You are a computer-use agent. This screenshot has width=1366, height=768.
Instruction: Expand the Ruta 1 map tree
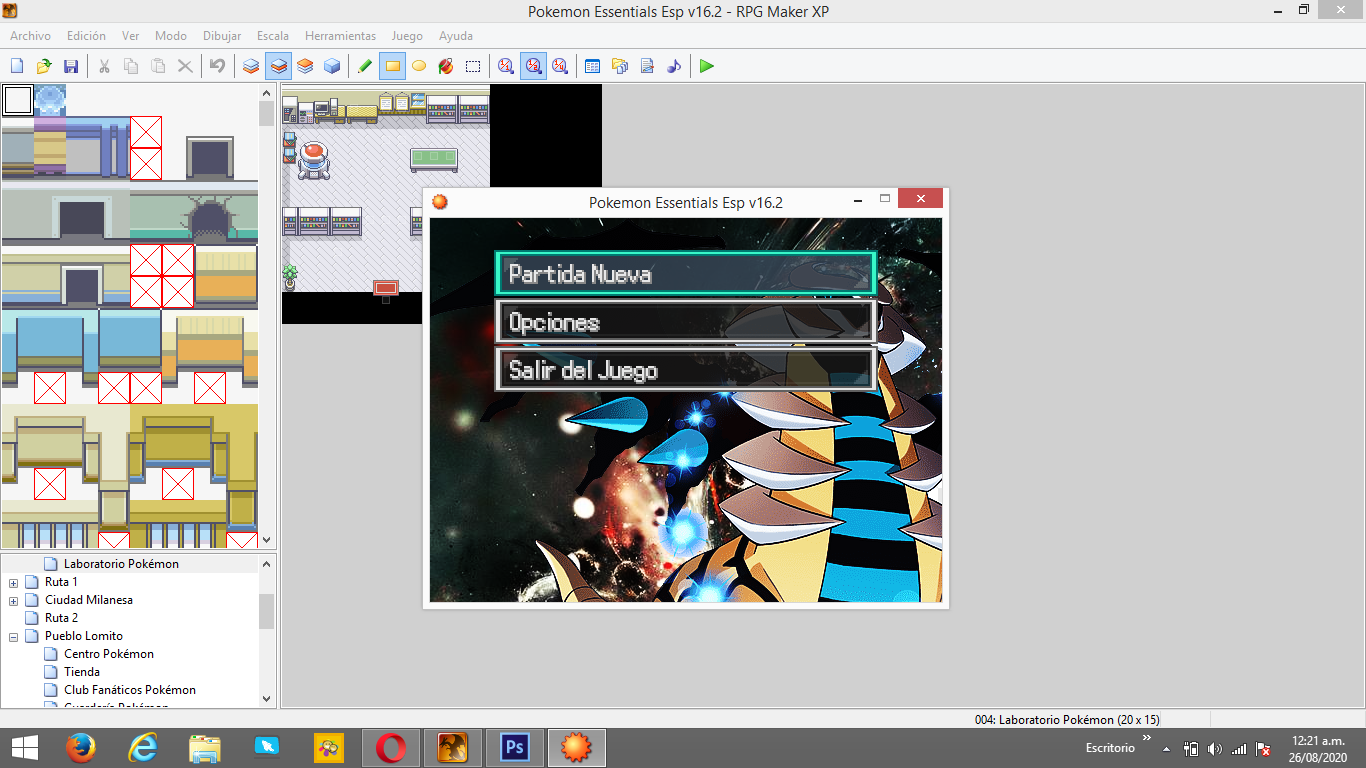pos(13,582)
